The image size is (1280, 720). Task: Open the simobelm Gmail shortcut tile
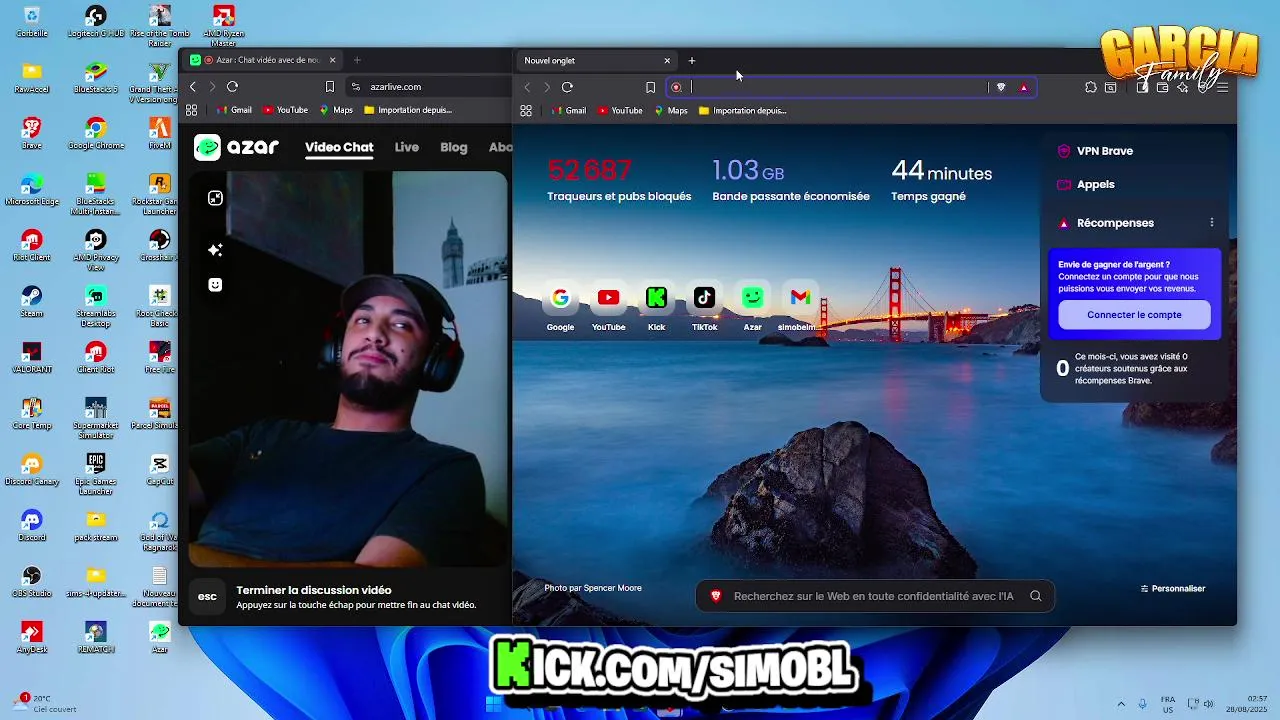[x=799, y=307]
